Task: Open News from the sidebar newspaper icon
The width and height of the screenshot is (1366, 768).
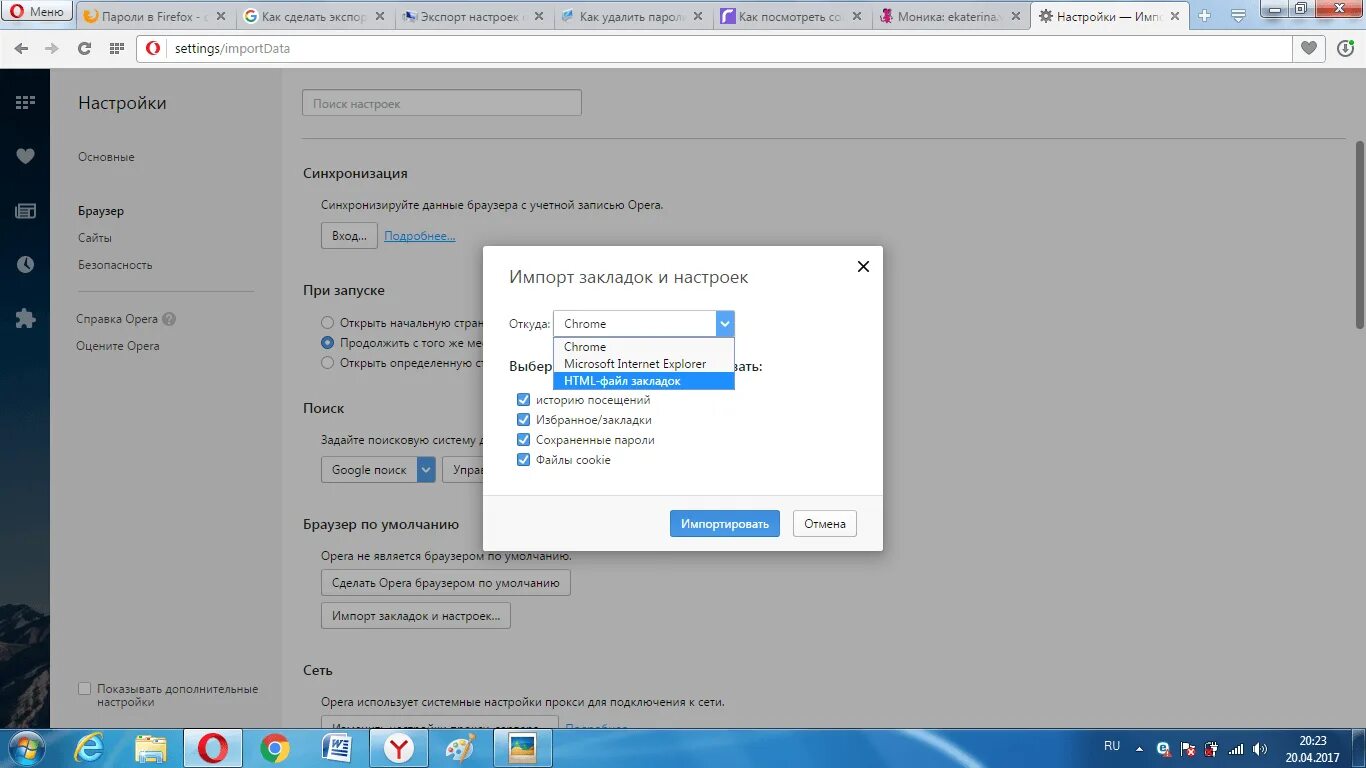Action: (x=25, y=210)
